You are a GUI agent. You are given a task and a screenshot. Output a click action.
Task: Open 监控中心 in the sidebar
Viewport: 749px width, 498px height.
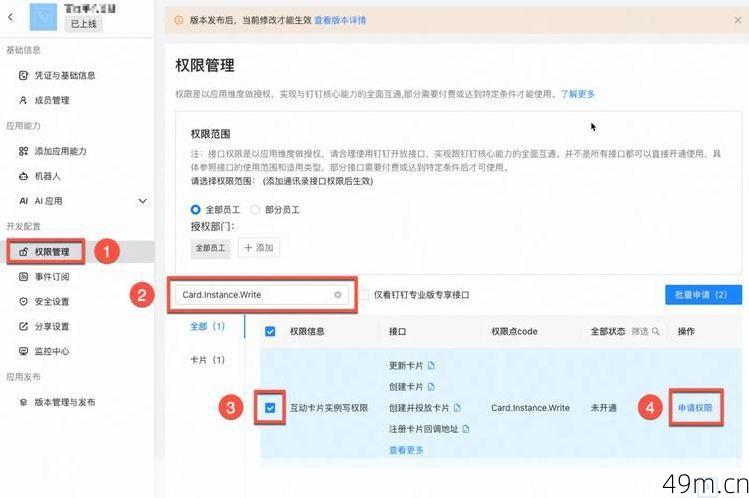pos(52,351)
